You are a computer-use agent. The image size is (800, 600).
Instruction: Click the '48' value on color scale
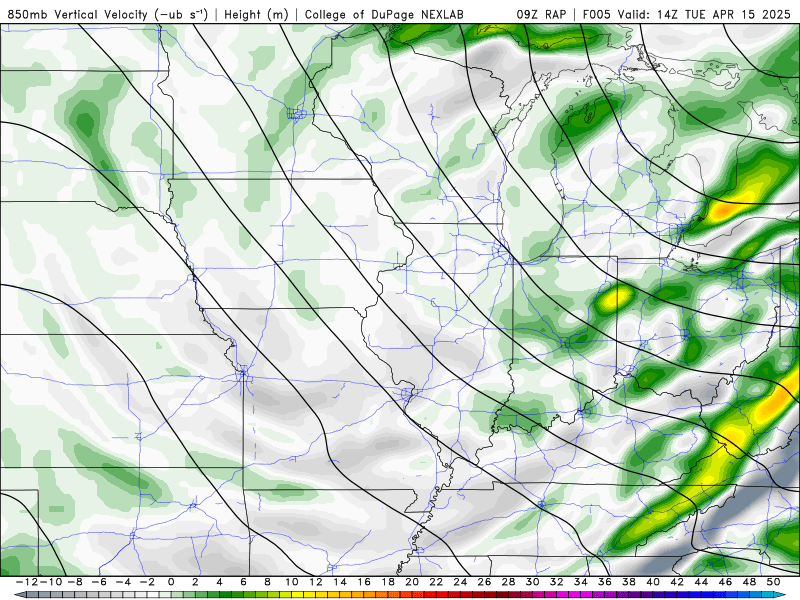coord(749,582)
